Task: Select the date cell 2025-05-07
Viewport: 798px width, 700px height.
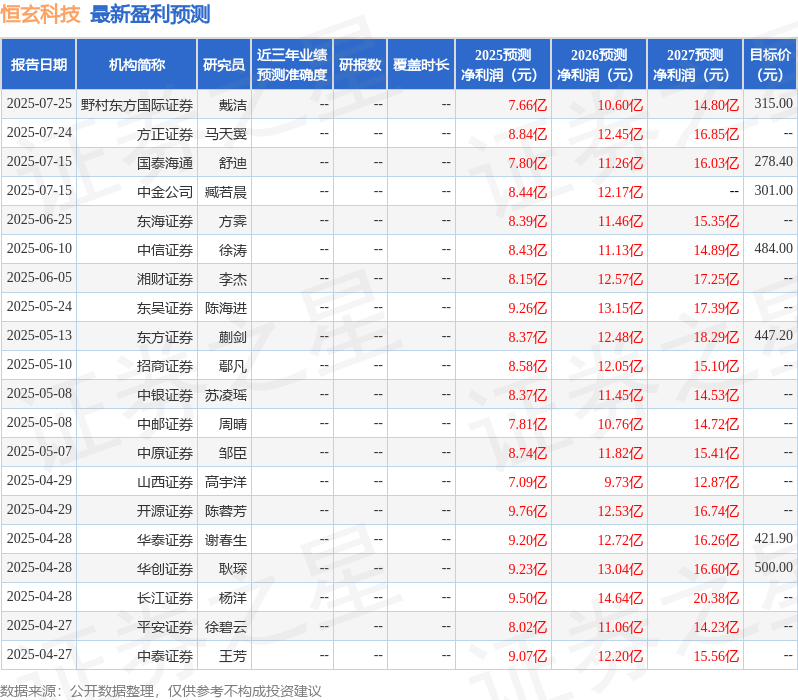Action: point(39,452)
